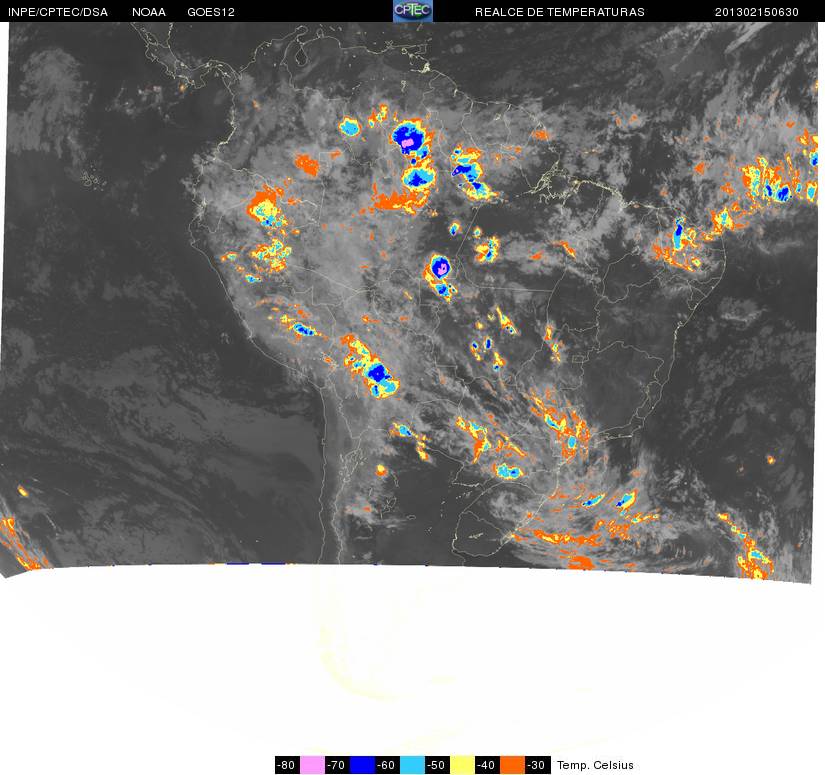Image resolution: width=825 pixels, height=775 pixels.
Task: Select the dark blue -70 to -60 swatch
Action: [362, 764]
